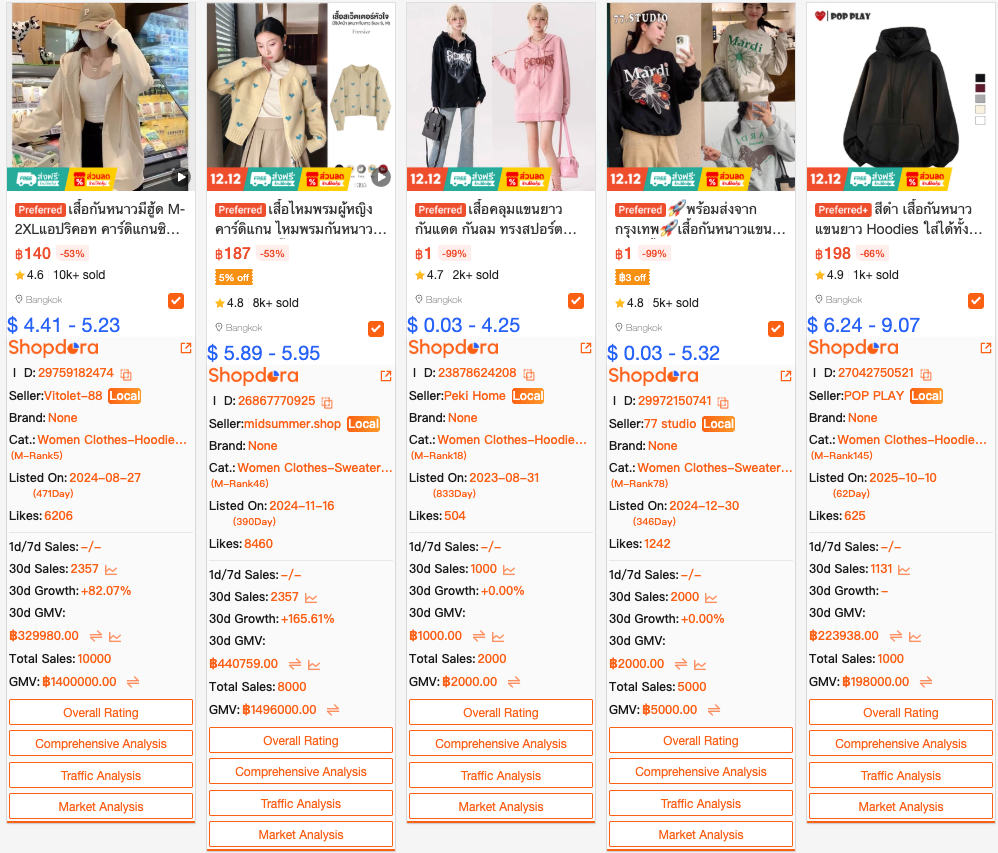The height and width of the screenshot is (853, 998).
Task: Uncheck the checkbox on the ฿140 hoodie card
Action: pyautogui.click(x=176, y=300)
